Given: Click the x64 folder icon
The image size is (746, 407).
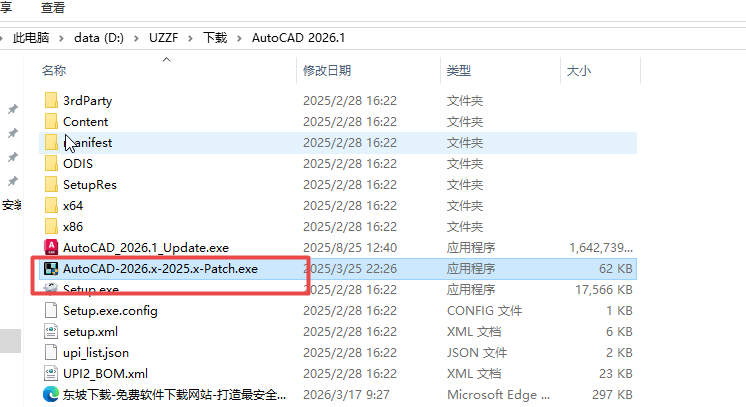Looking at the screenshot, I should (x=52, y=205).
